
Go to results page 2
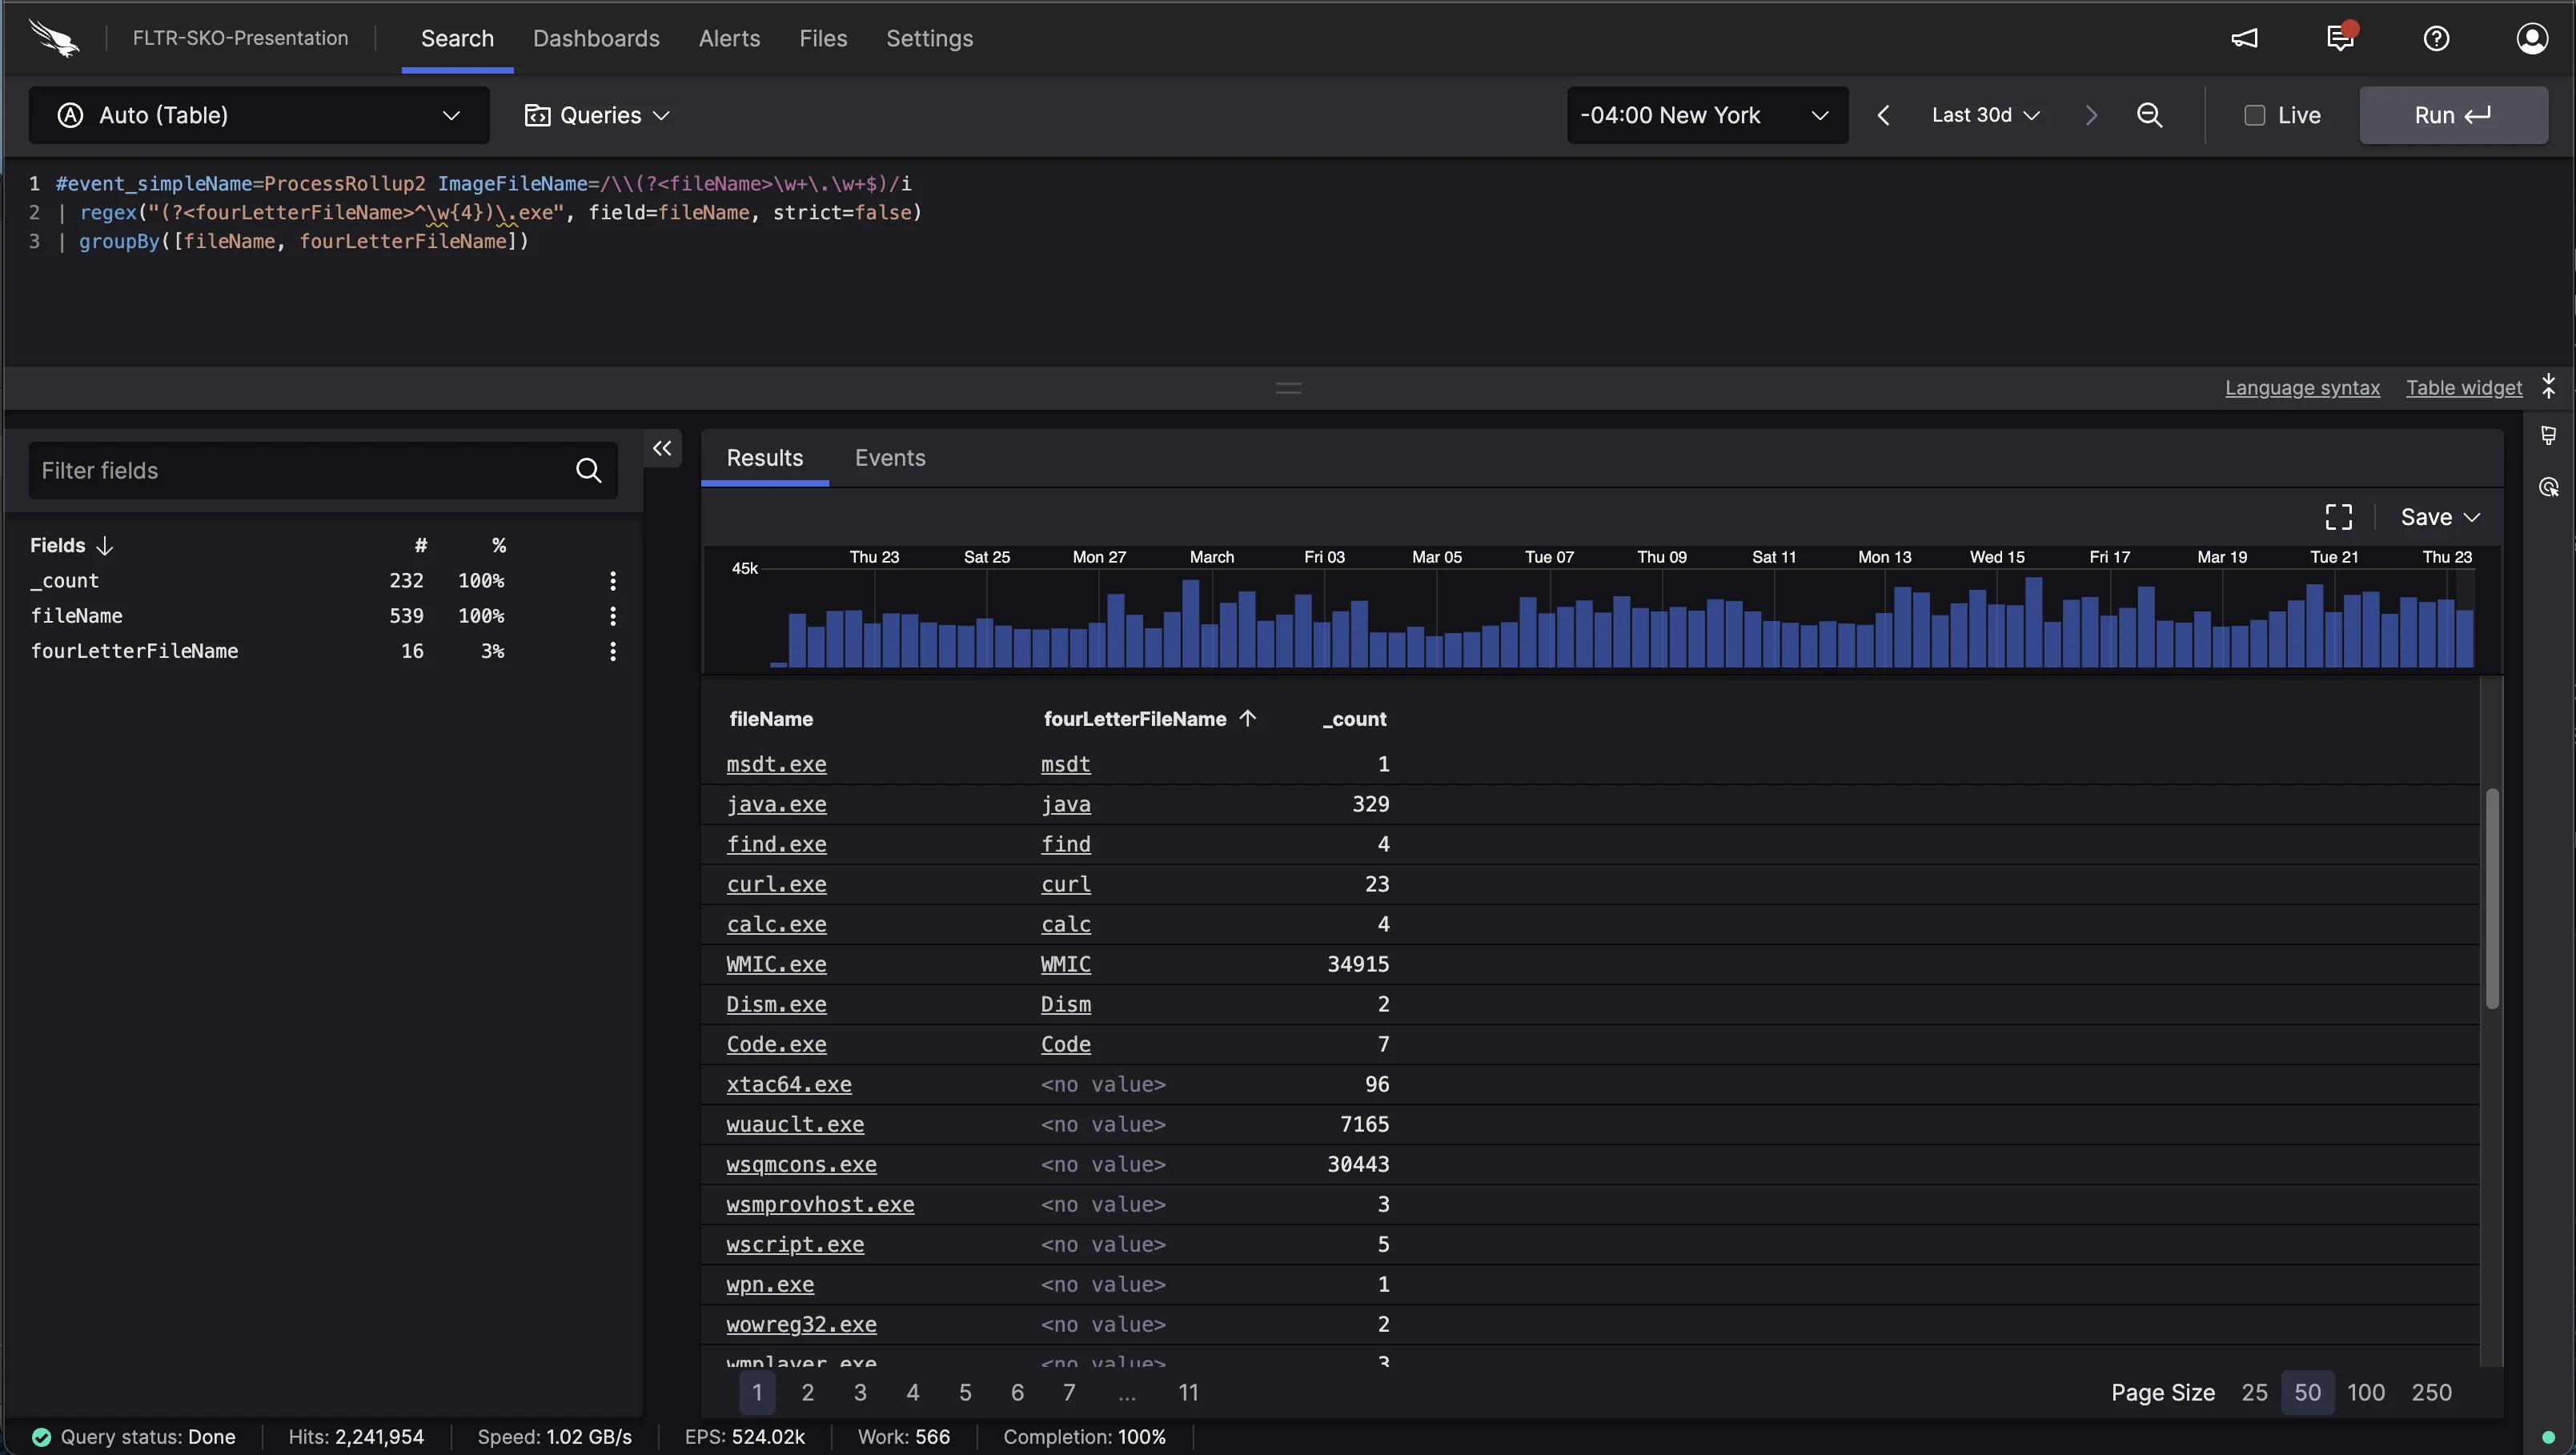(x=808, y=1392)
